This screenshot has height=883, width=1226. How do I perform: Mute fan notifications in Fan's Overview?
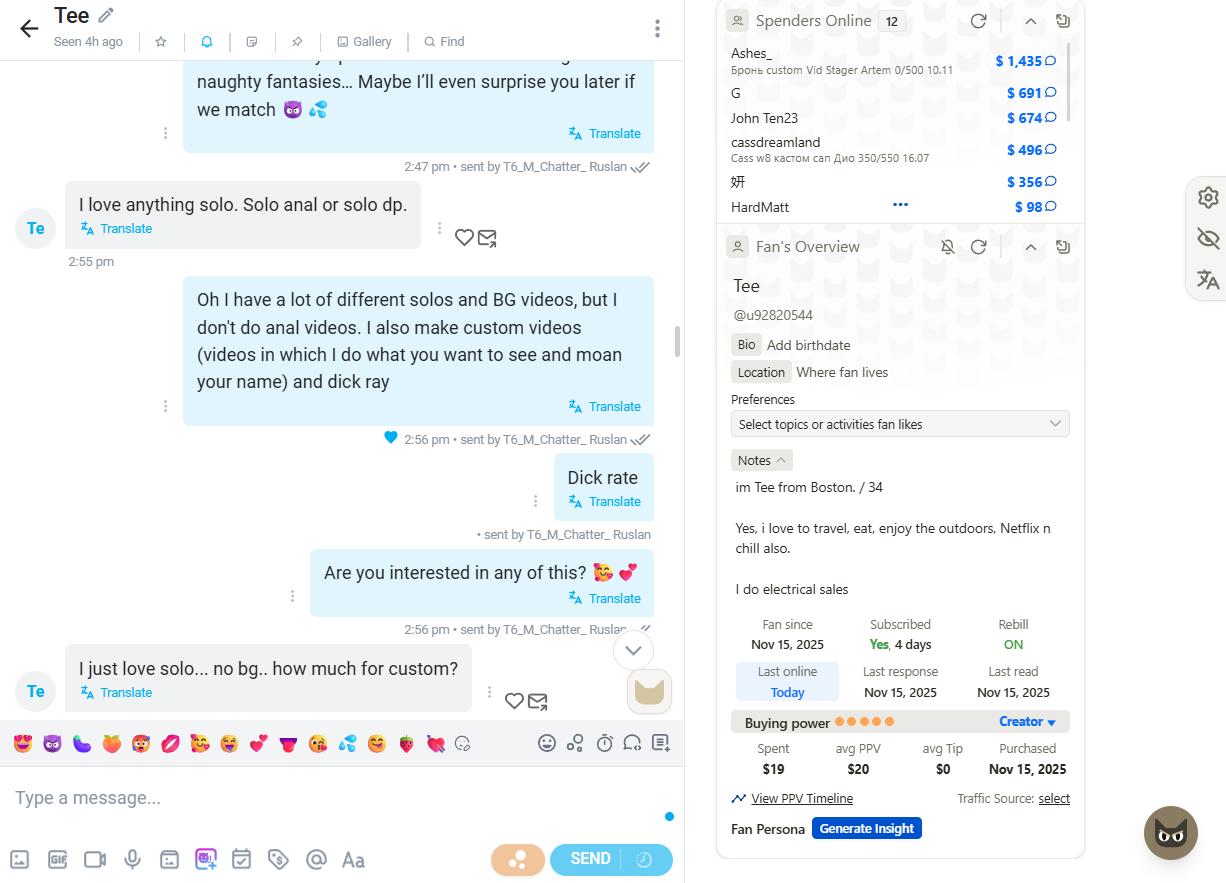pyautogui.click(x=948, y=247)
